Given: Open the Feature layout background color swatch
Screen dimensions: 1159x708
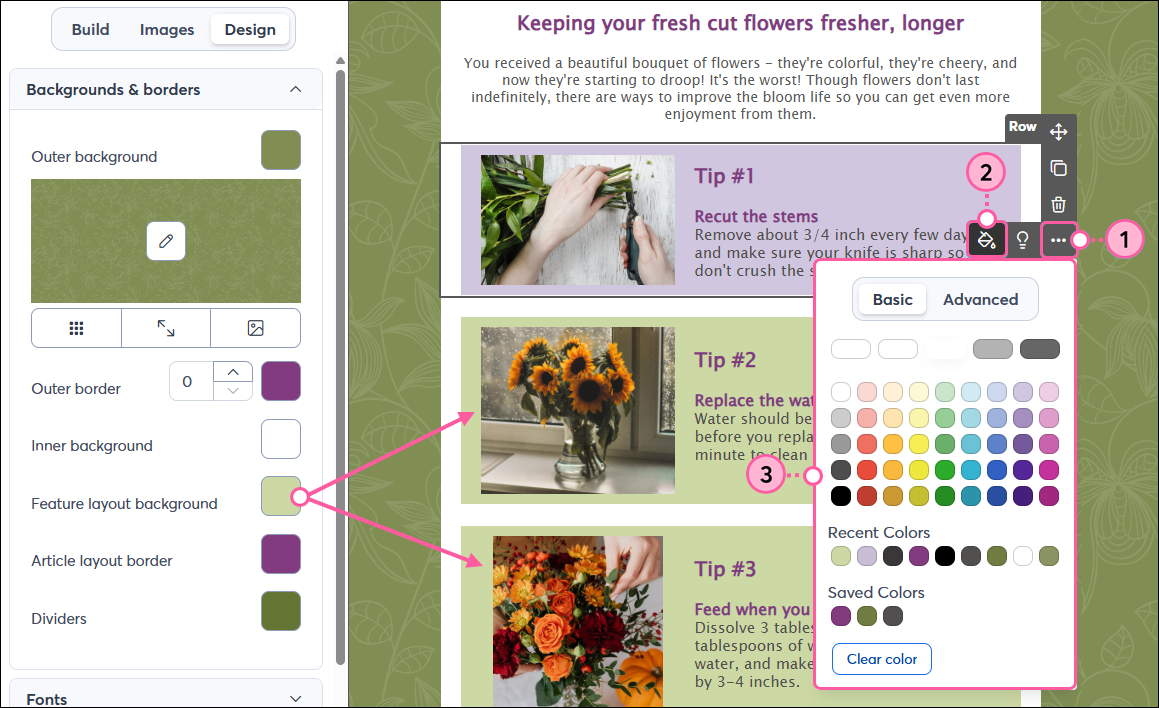Looking at the screenshot, I should 281,497.
